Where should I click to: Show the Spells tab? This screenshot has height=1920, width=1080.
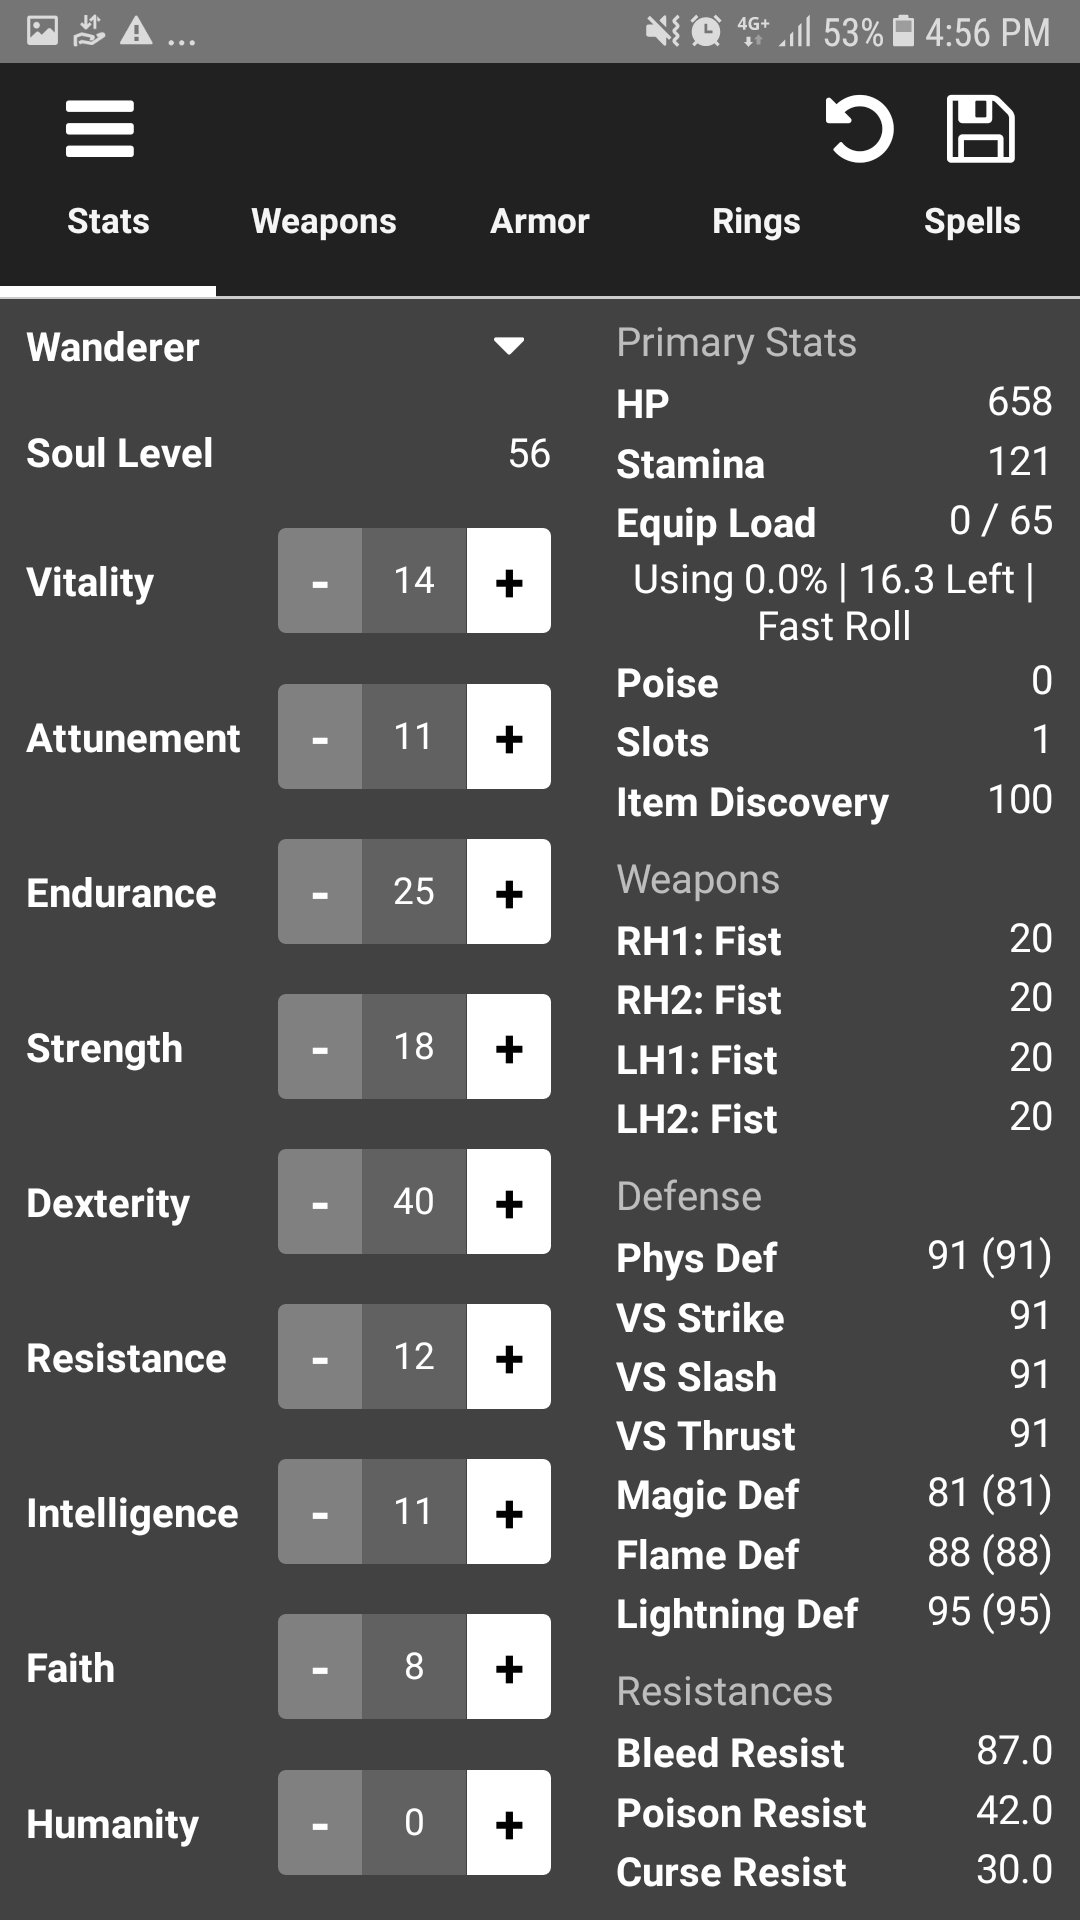coord(972,221)
